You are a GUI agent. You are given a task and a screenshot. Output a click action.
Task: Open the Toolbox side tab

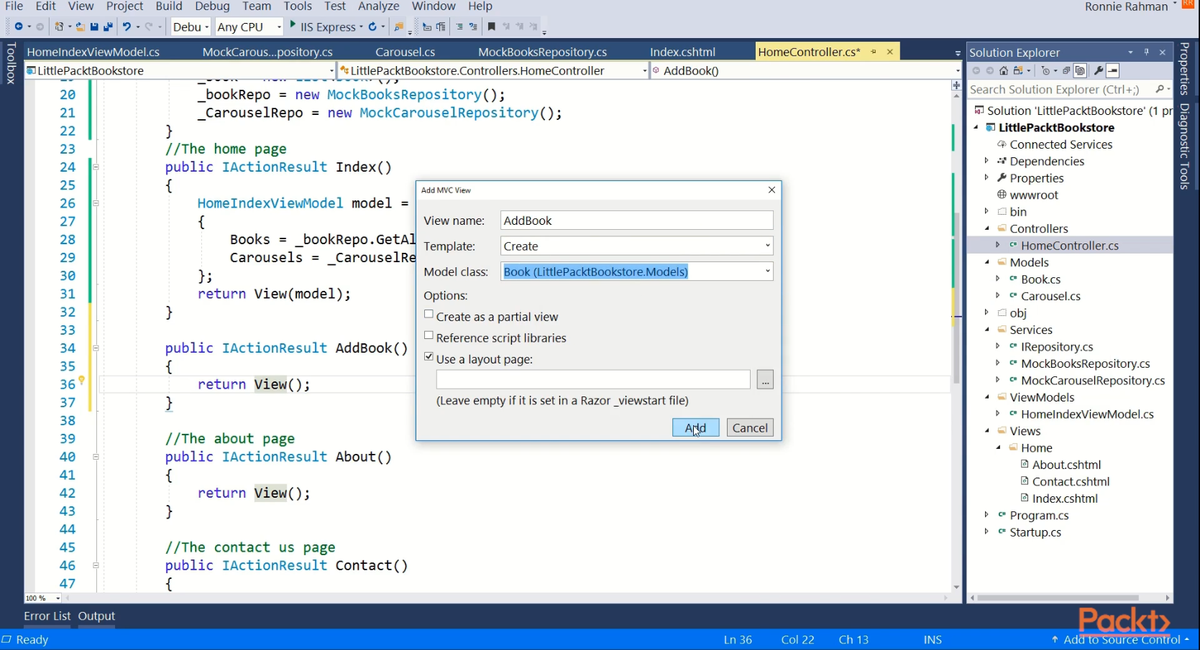click(x=10, y=63)
